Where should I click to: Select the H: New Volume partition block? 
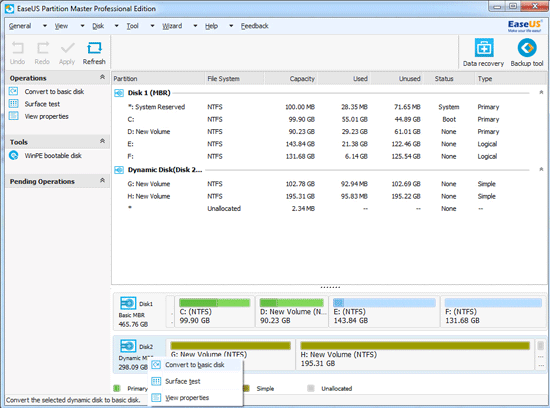pos(415,354)
